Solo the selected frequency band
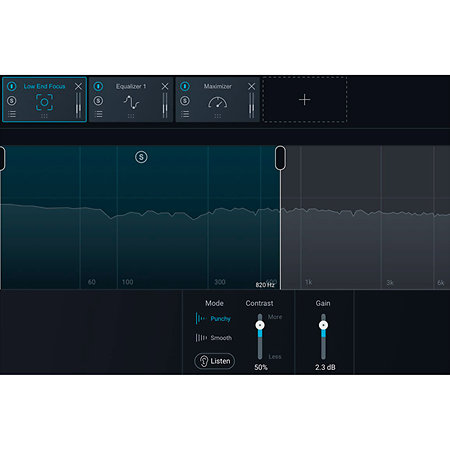450x450 pixels. [141, 157]
